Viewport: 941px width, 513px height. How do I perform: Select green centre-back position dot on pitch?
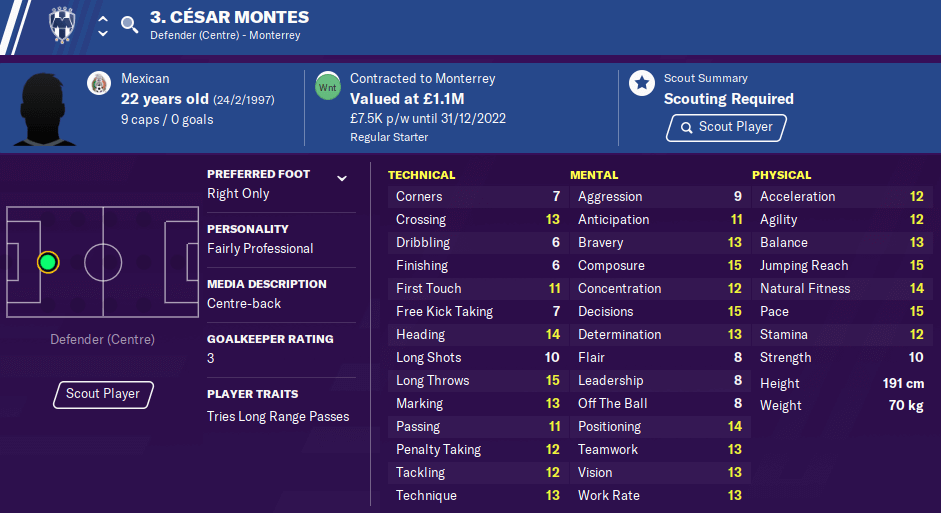pyautogui.click(x=48, y=262)
